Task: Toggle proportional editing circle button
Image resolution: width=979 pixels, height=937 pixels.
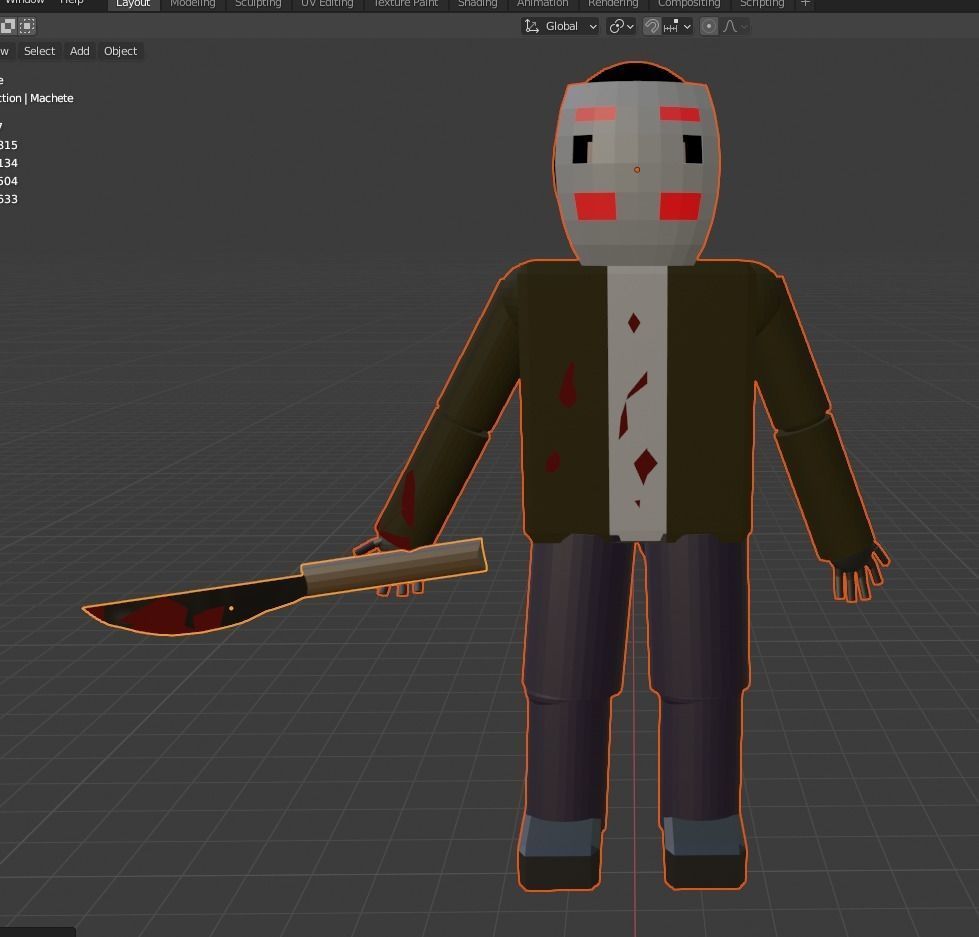Action: pyautogui.click(x=709, y=26)
